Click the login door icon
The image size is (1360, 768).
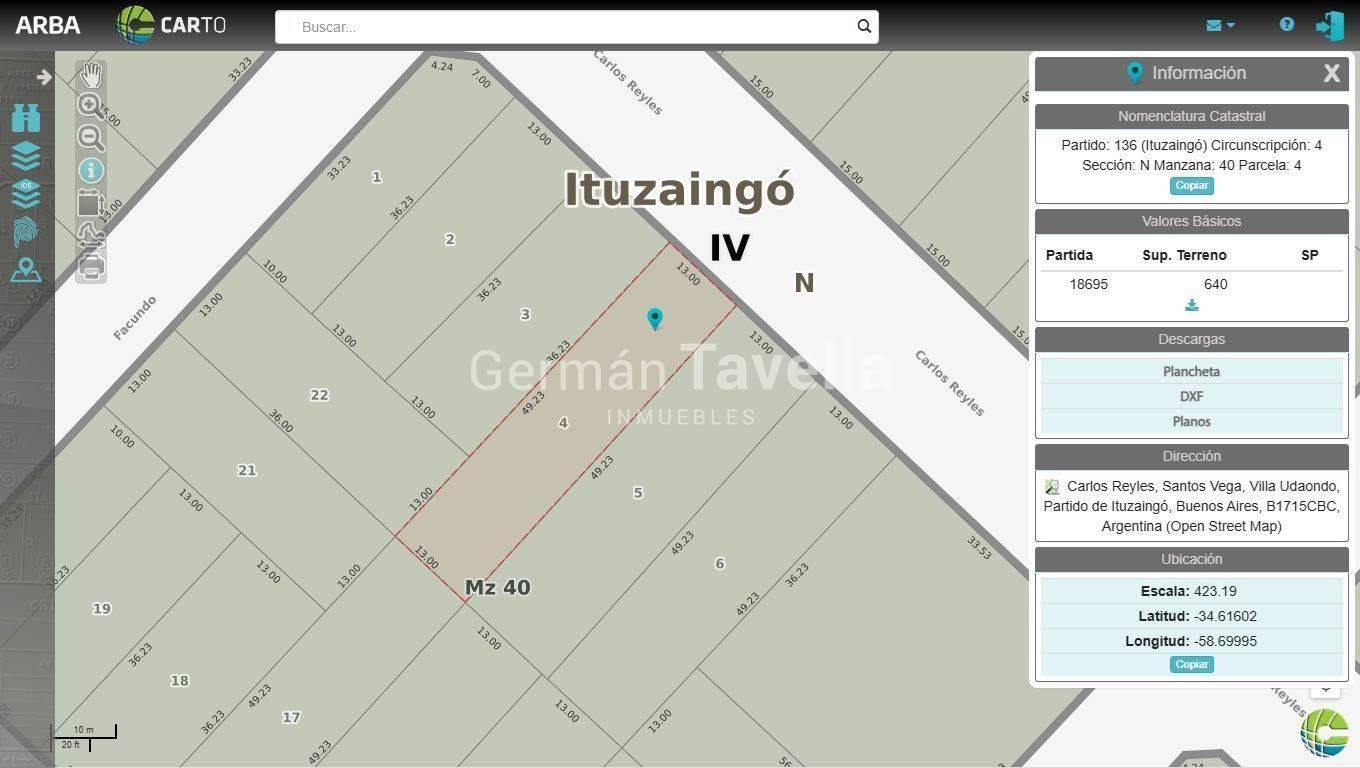[x=1330, y=26]
